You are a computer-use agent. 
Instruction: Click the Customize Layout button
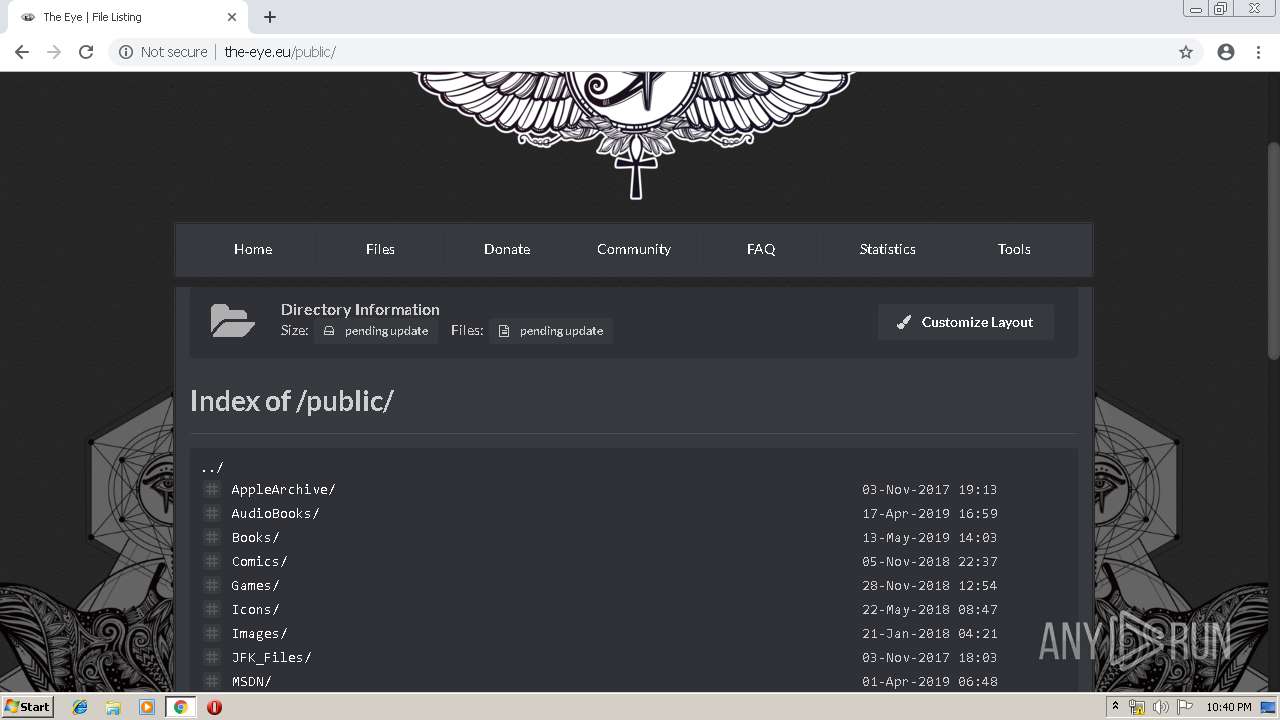(x=966, y=322)
